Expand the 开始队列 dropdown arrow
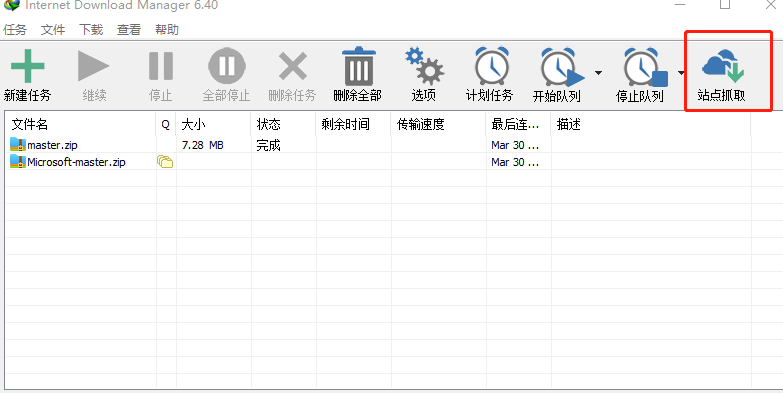 [598, 73]
